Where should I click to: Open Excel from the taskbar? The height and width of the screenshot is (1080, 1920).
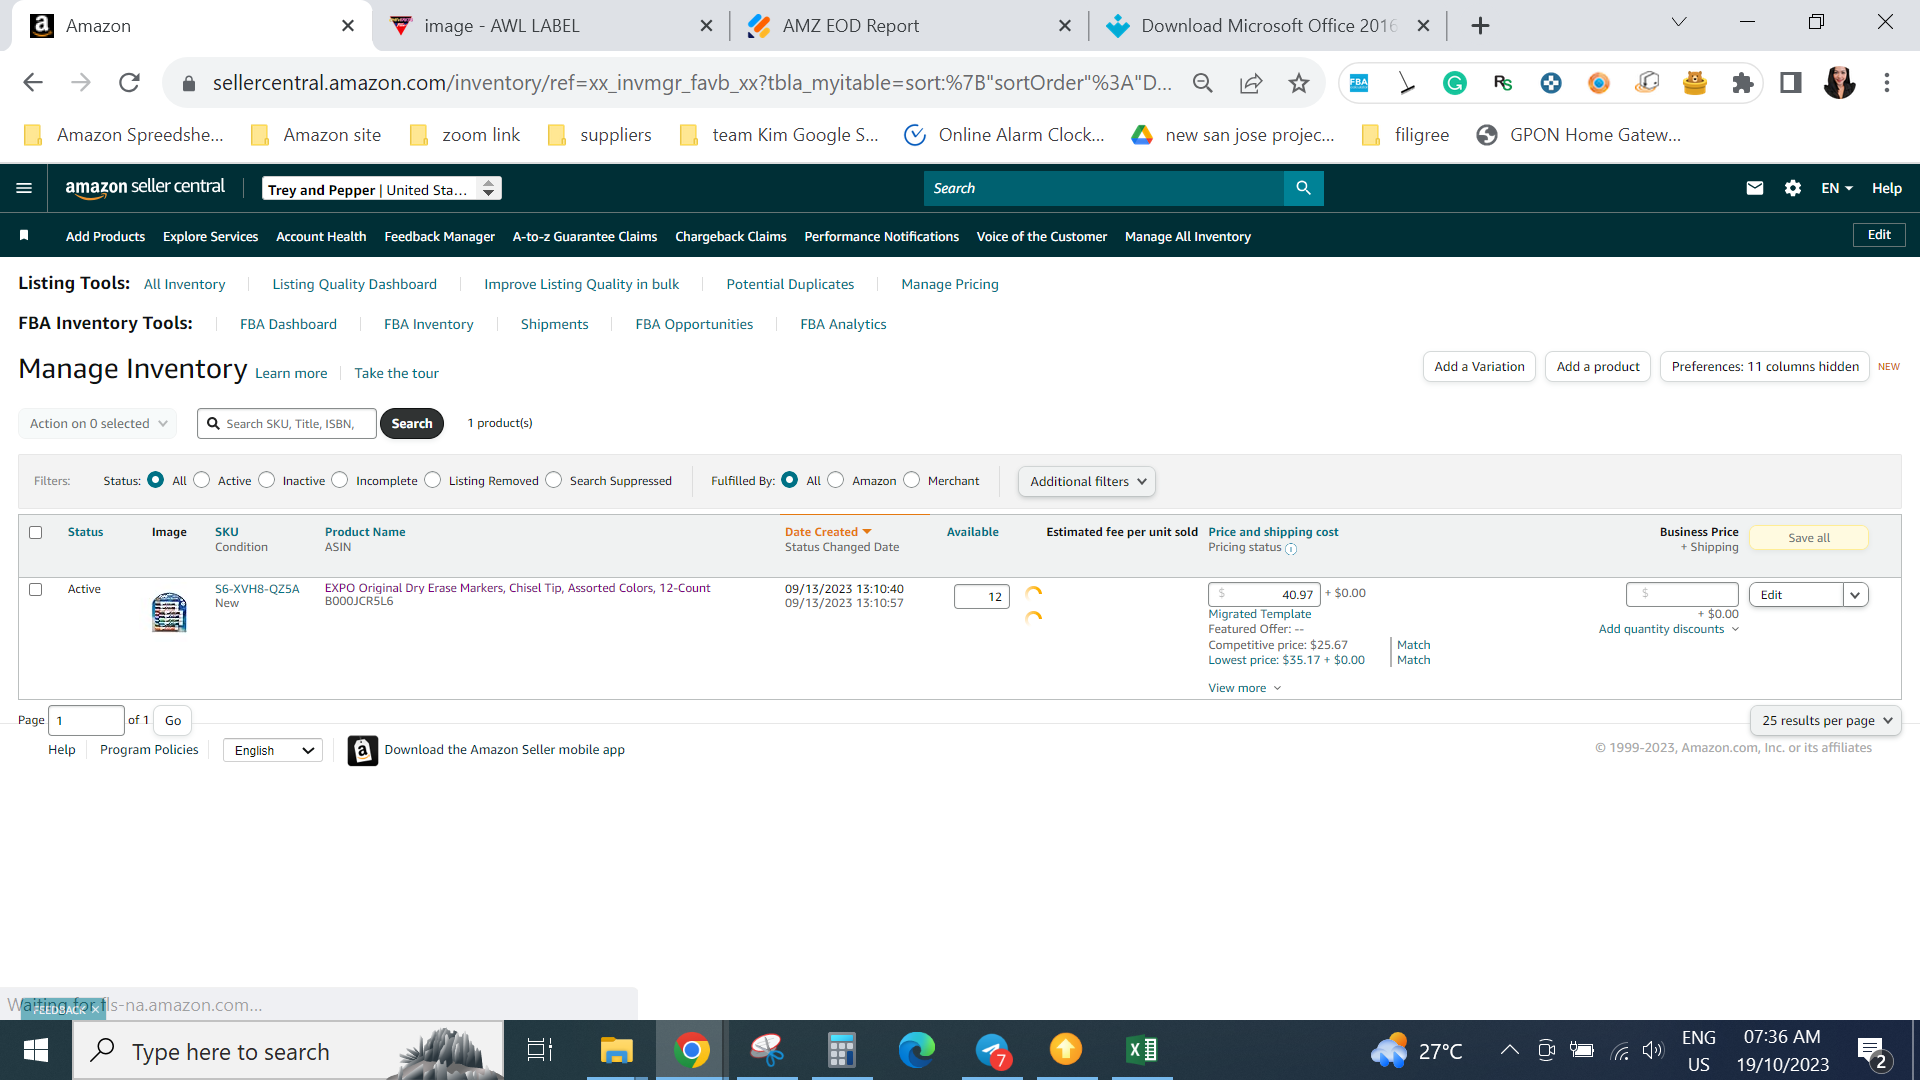tap(1141, 1050)
